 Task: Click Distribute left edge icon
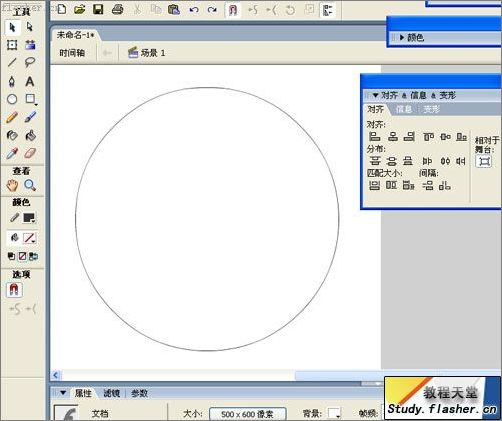tap(427, 161)
